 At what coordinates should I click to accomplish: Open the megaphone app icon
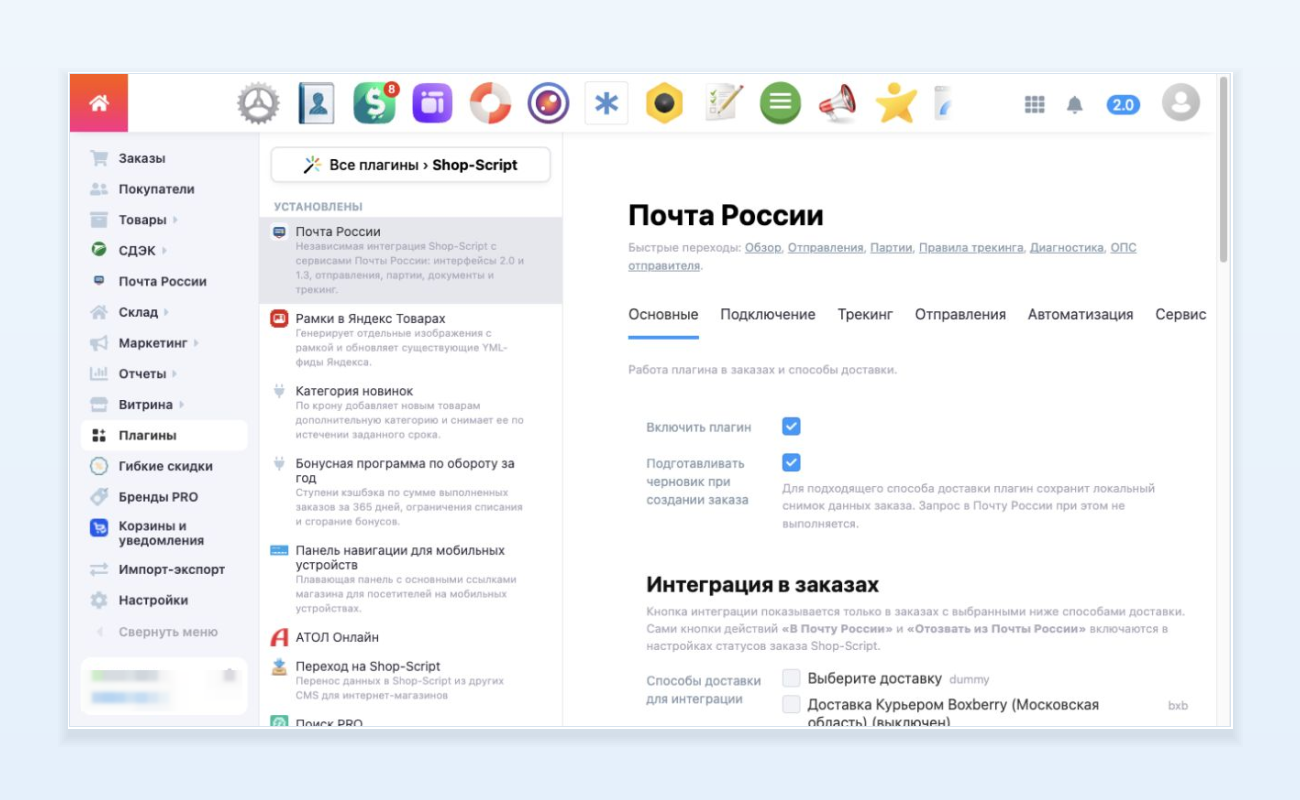pos(838,103)
